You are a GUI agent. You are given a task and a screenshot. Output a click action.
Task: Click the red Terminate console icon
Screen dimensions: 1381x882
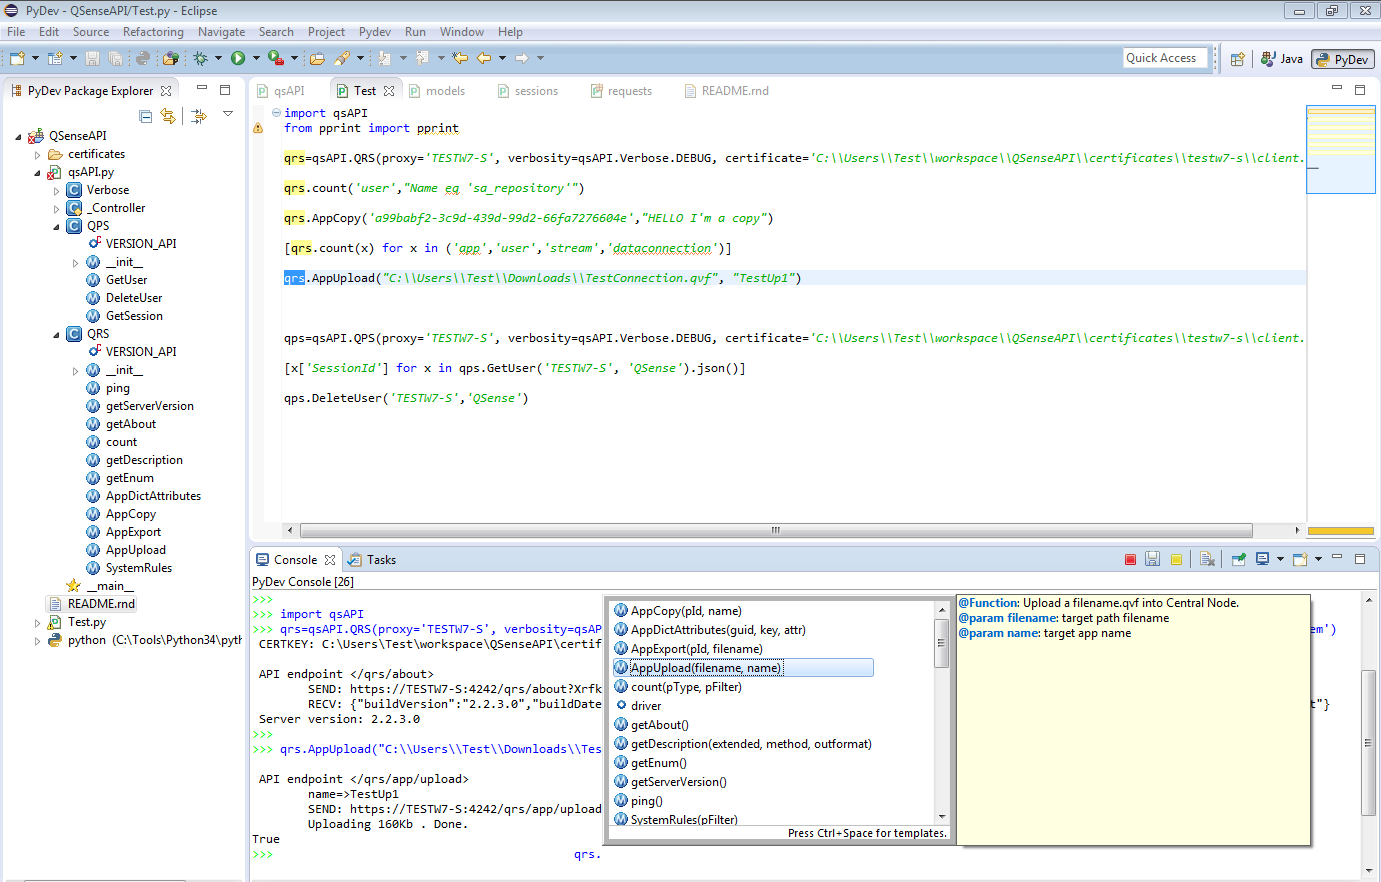point(1130,560)
